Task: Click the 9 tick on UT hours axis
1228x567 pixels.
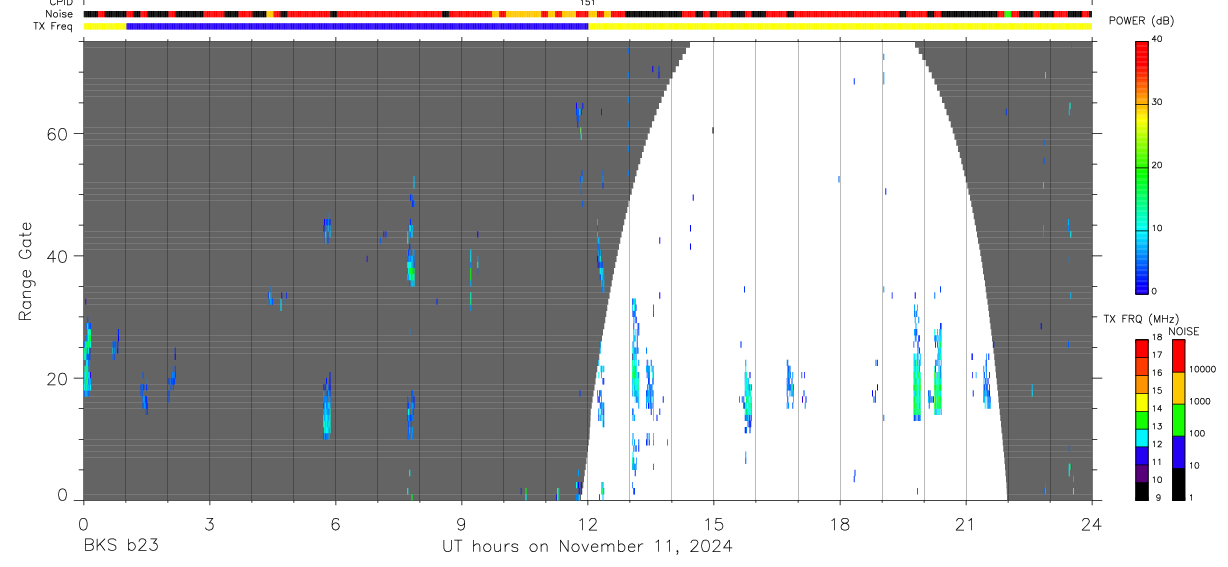Action: pyautogui.click(x=461, y=523)
